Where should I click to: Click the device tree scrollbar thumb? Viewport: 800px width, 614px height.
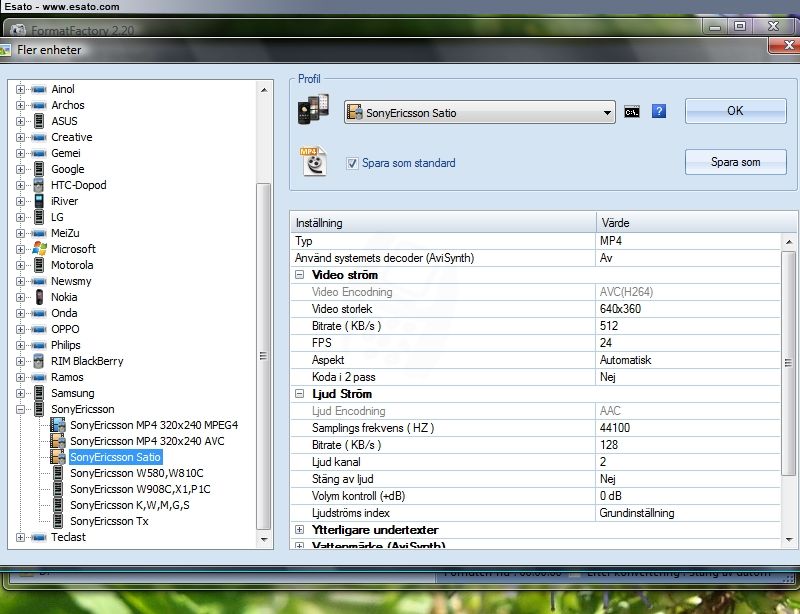tap(263, 356)
